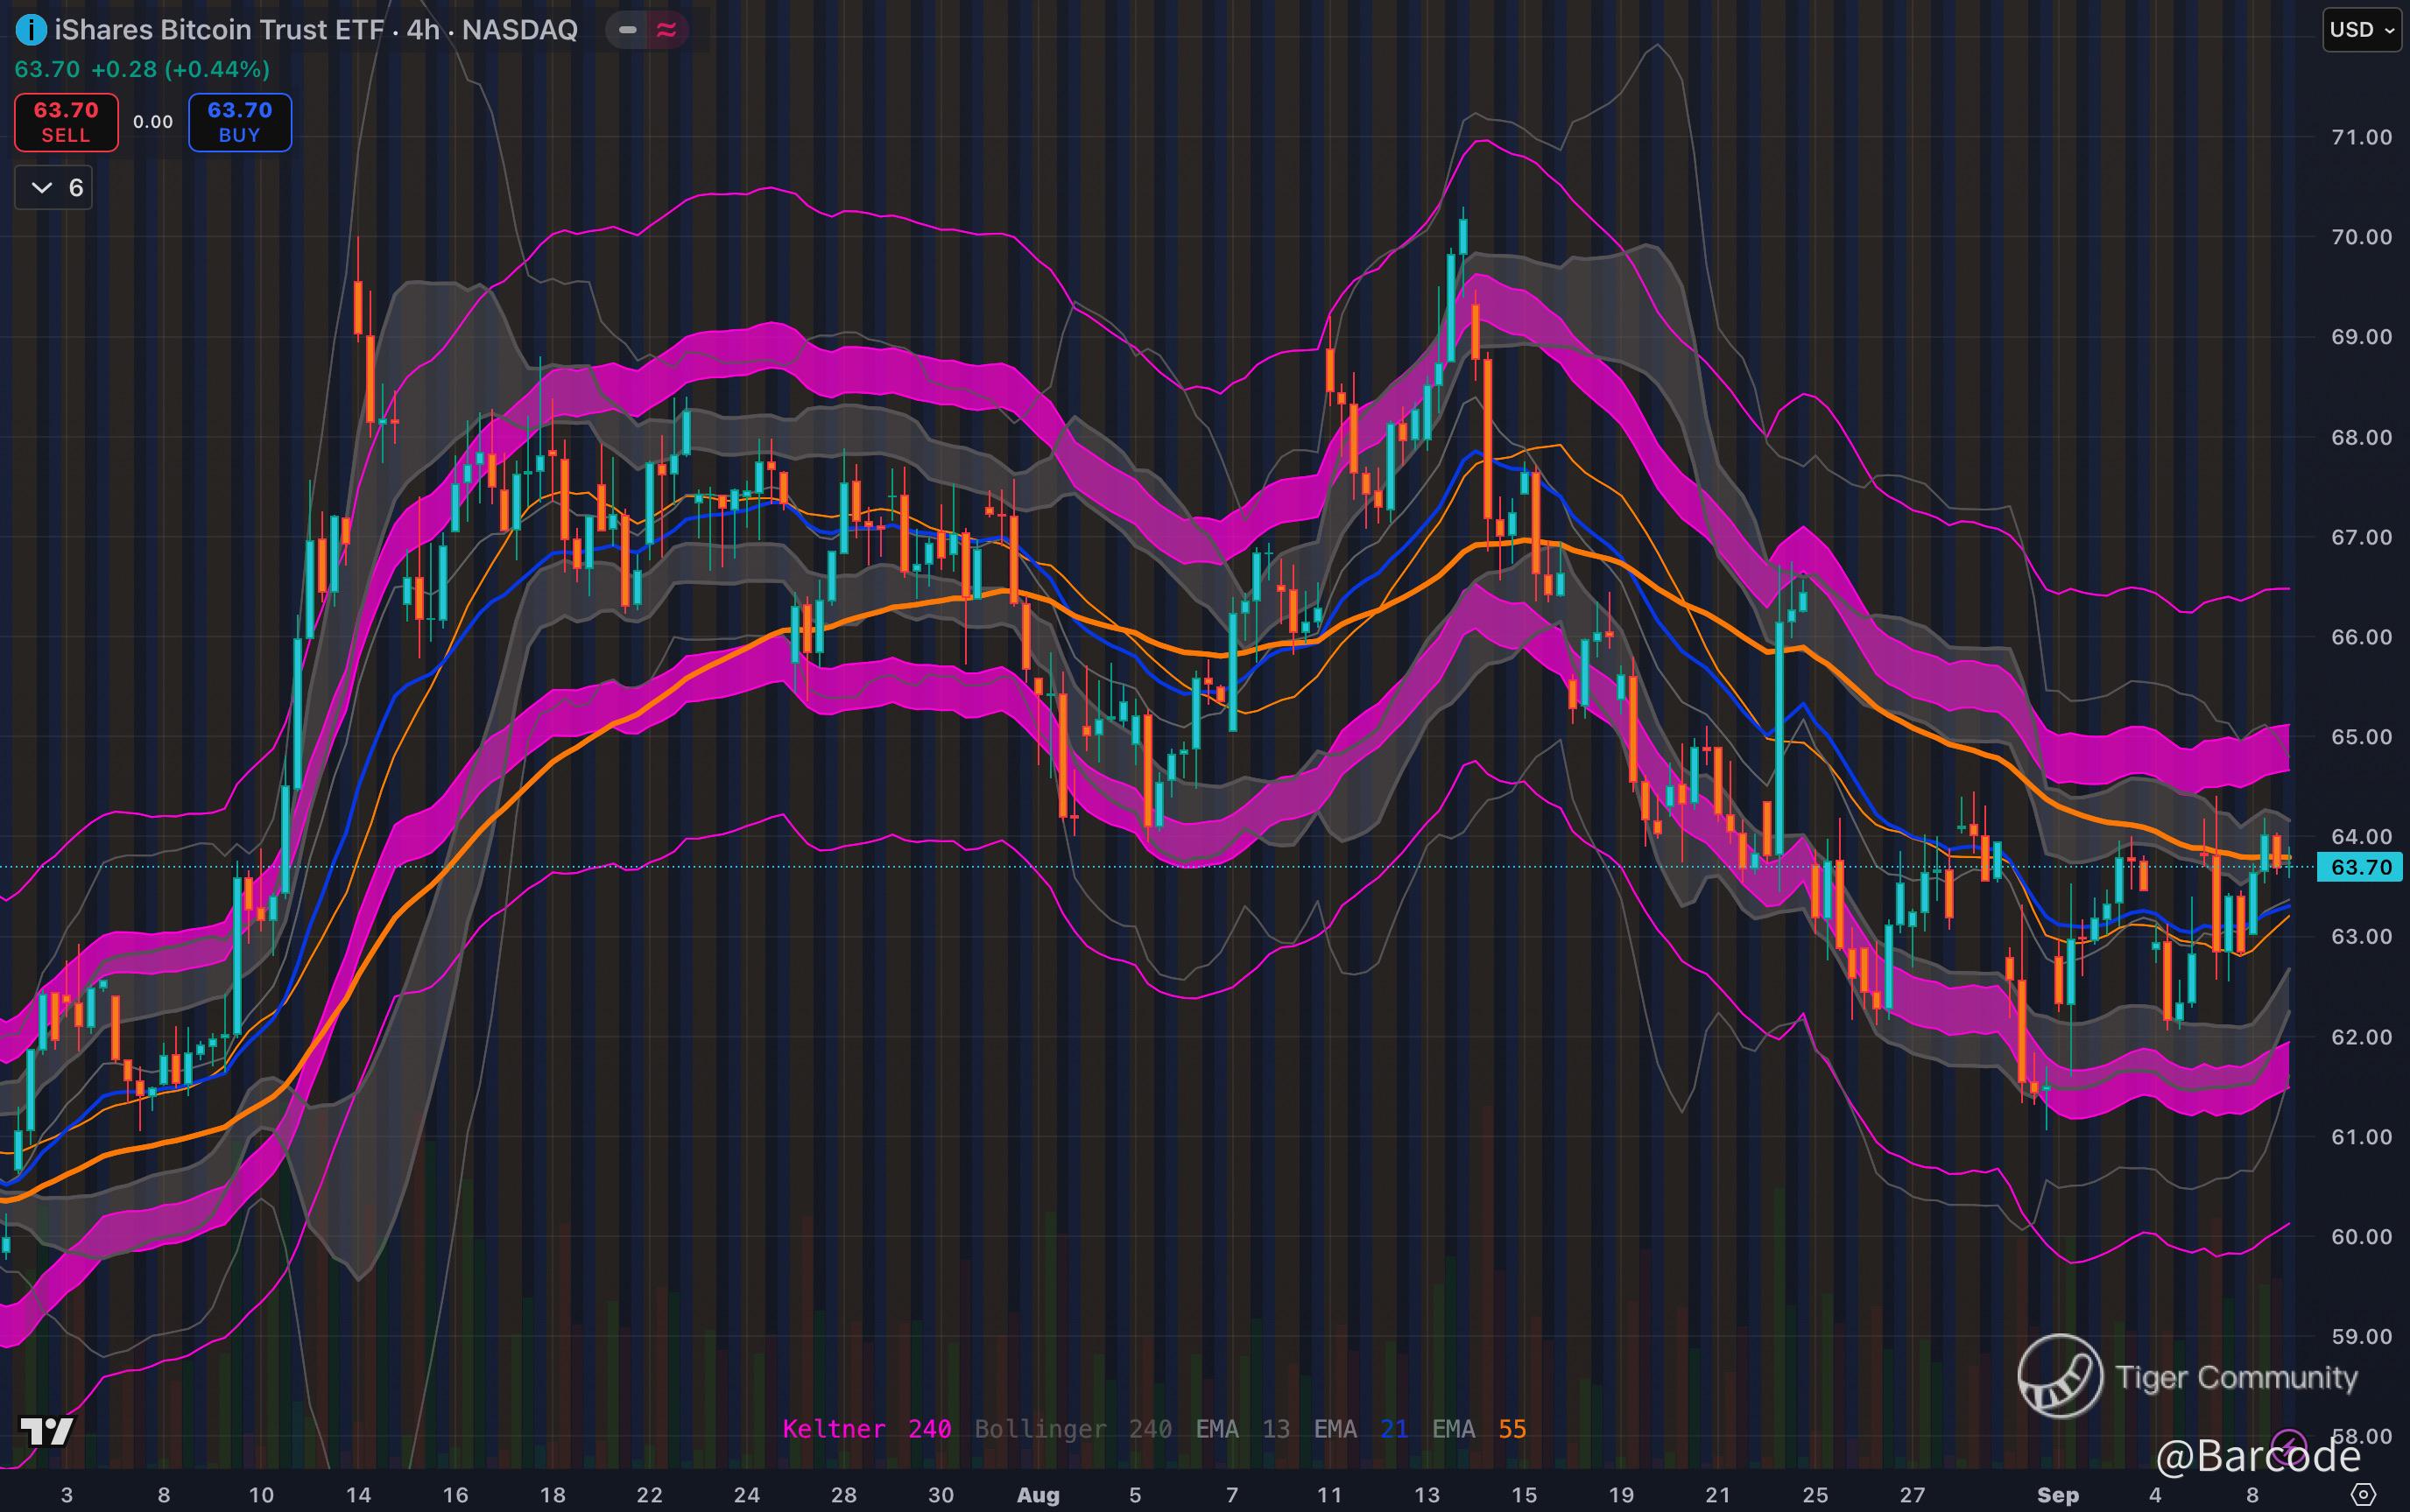The width and height of the screenshot is (2410, 1512).
Task: Select the Keltner 240 indicator label
Action: click(866, 1429)
